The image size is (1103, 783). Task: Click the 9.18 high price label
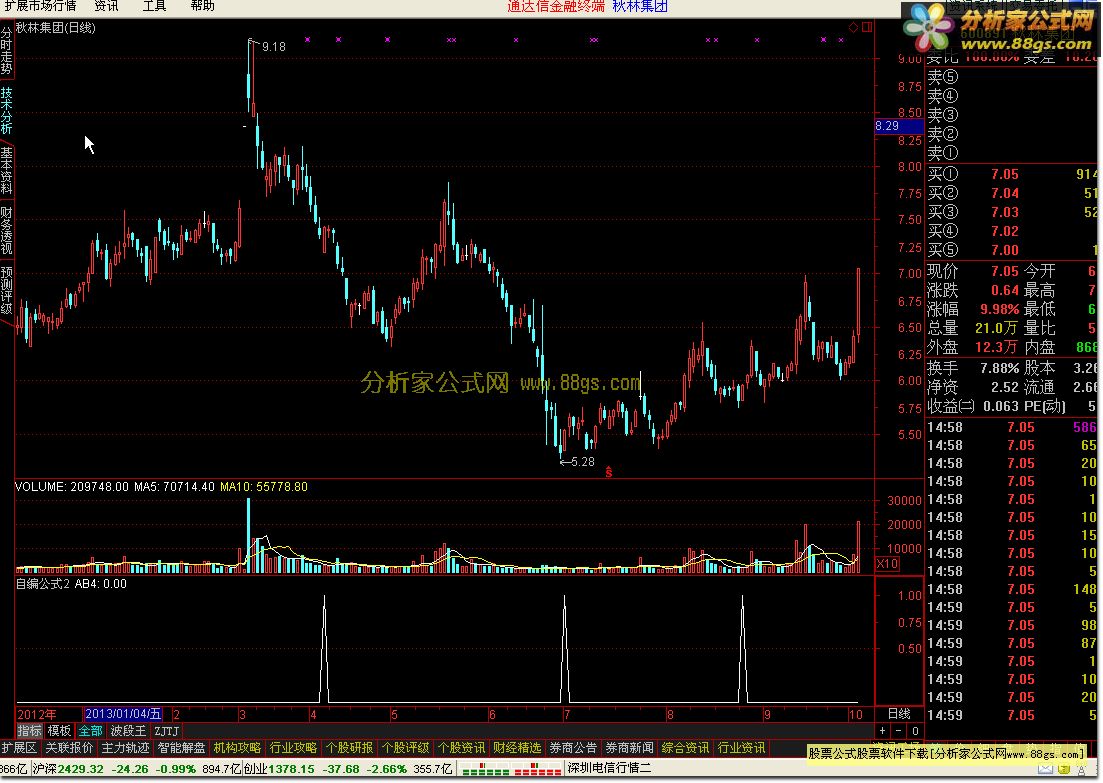click(x=274, y=46)
